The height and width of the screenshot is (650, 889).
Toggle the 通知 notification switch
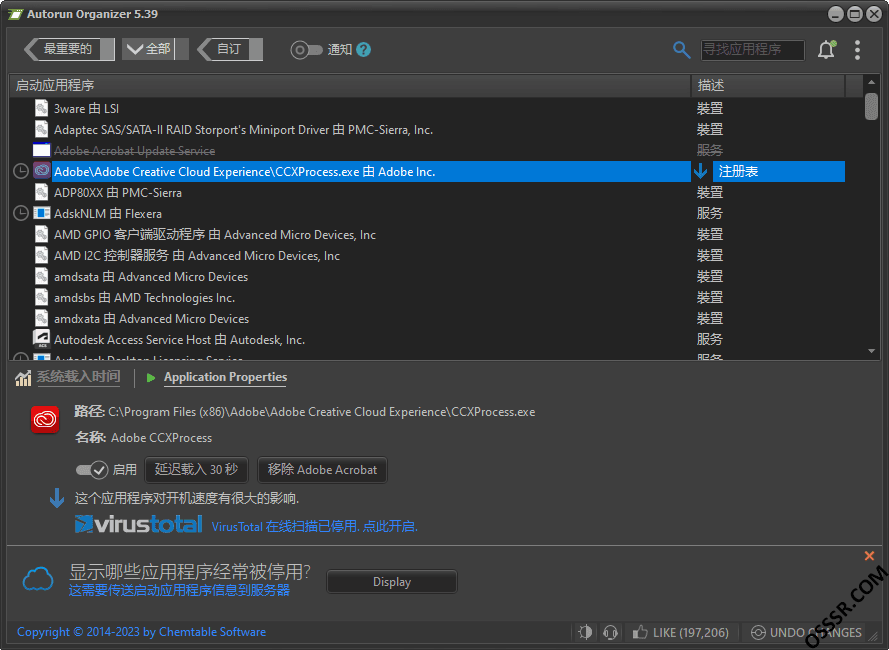pos(306,50)
